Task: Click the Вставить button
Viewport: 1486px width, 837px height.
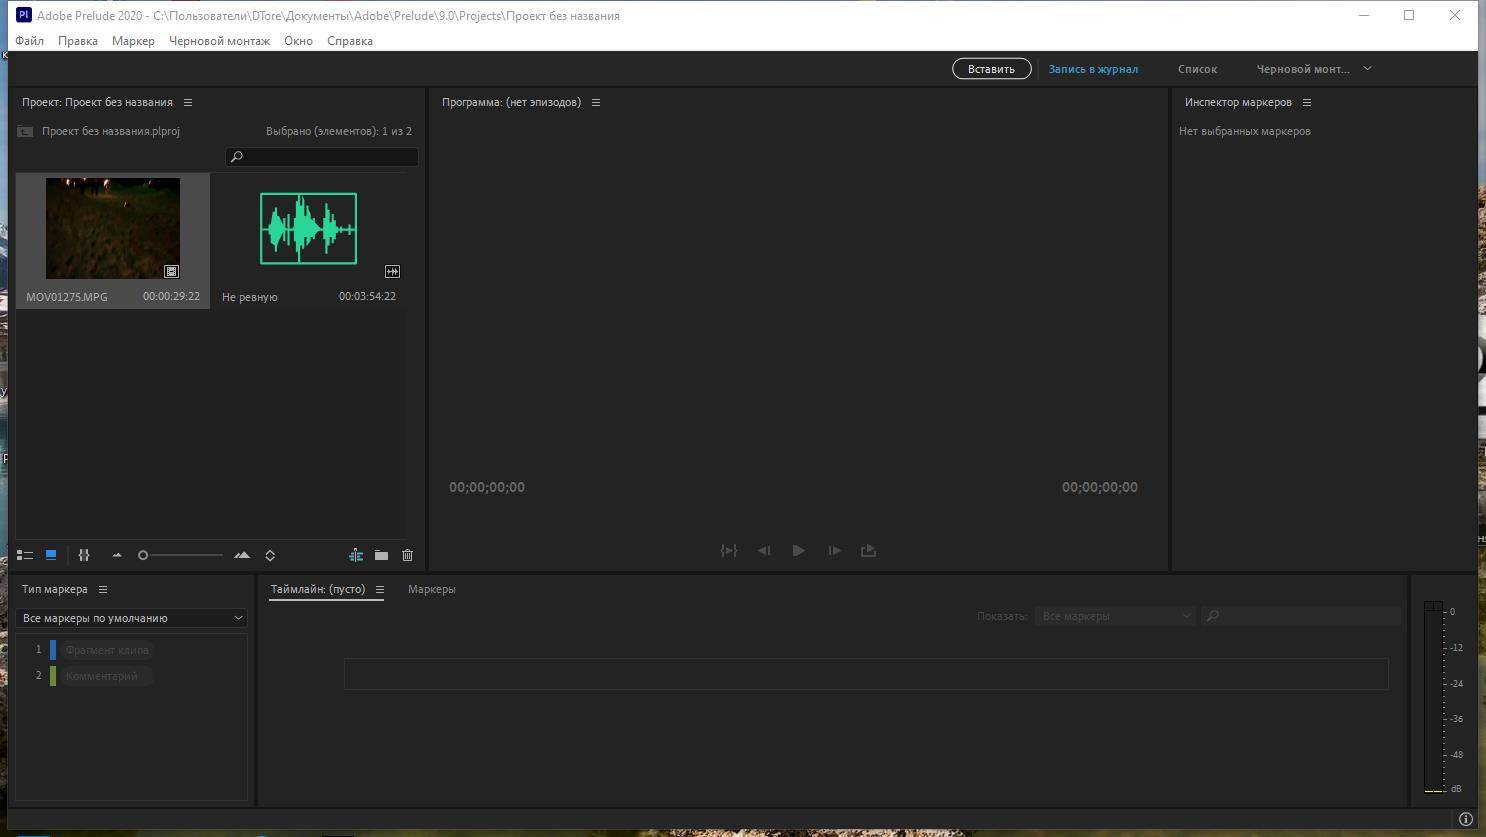Action: pos(991,69)
